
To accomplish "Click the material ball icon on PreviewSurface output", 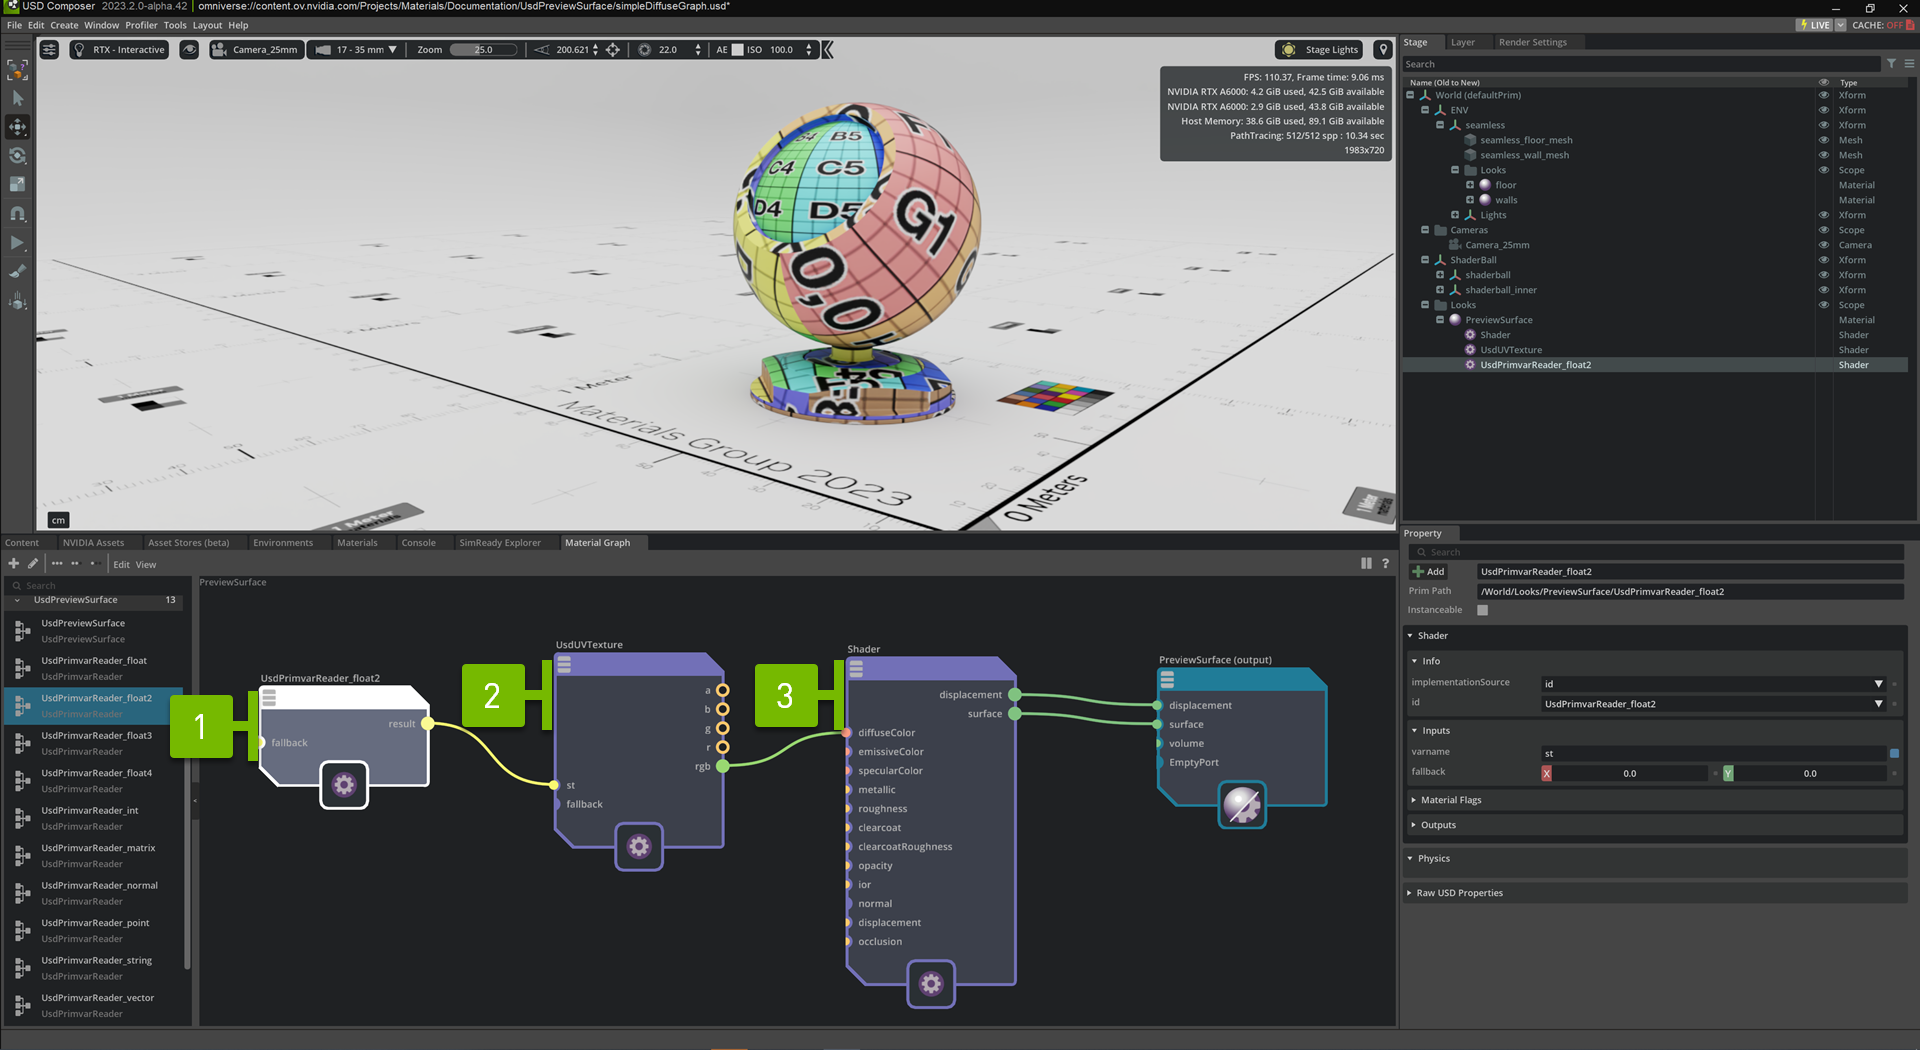I will coord(1242,805).
